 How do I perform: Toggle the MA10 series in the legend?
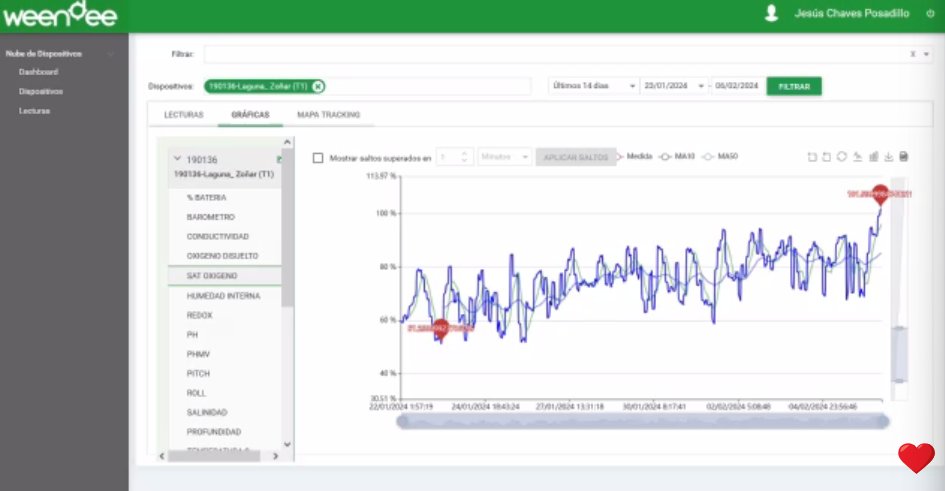(x=676, y=157)
